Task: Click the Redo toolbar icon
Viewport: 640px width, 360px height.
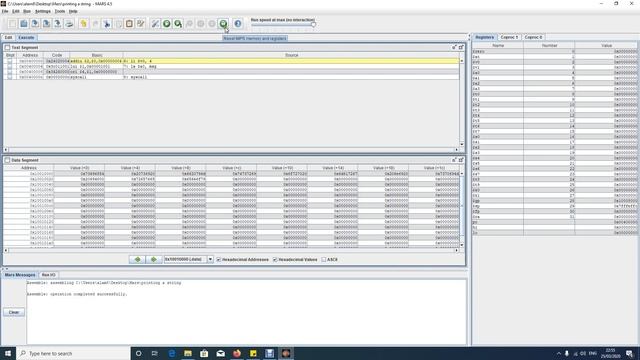Action: click(95, 24)
